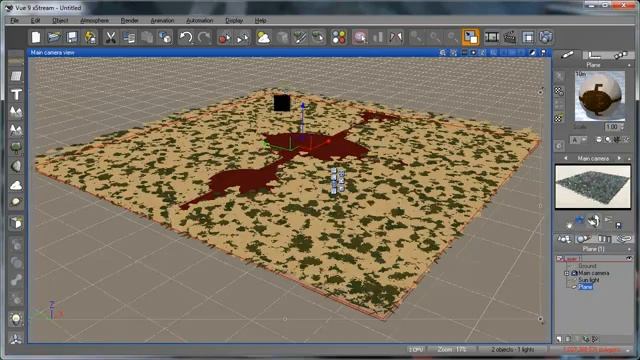640x360 pixels.
Task: Click the Zoom 17% status bar entry
Action: [x=451, y=349]
